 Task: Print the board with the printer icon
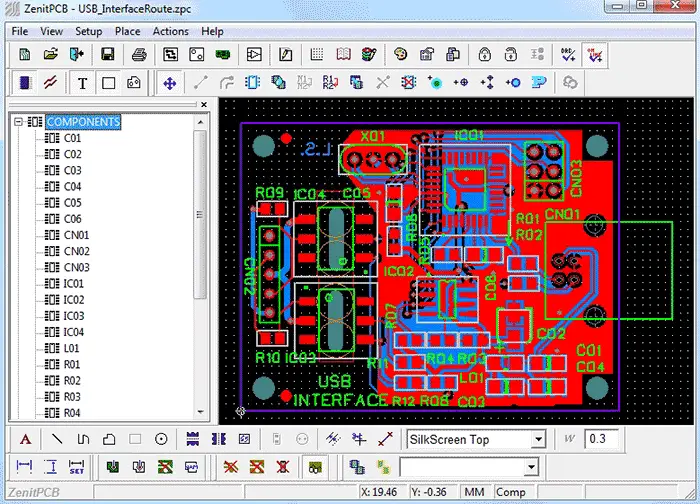pos(139,54)
